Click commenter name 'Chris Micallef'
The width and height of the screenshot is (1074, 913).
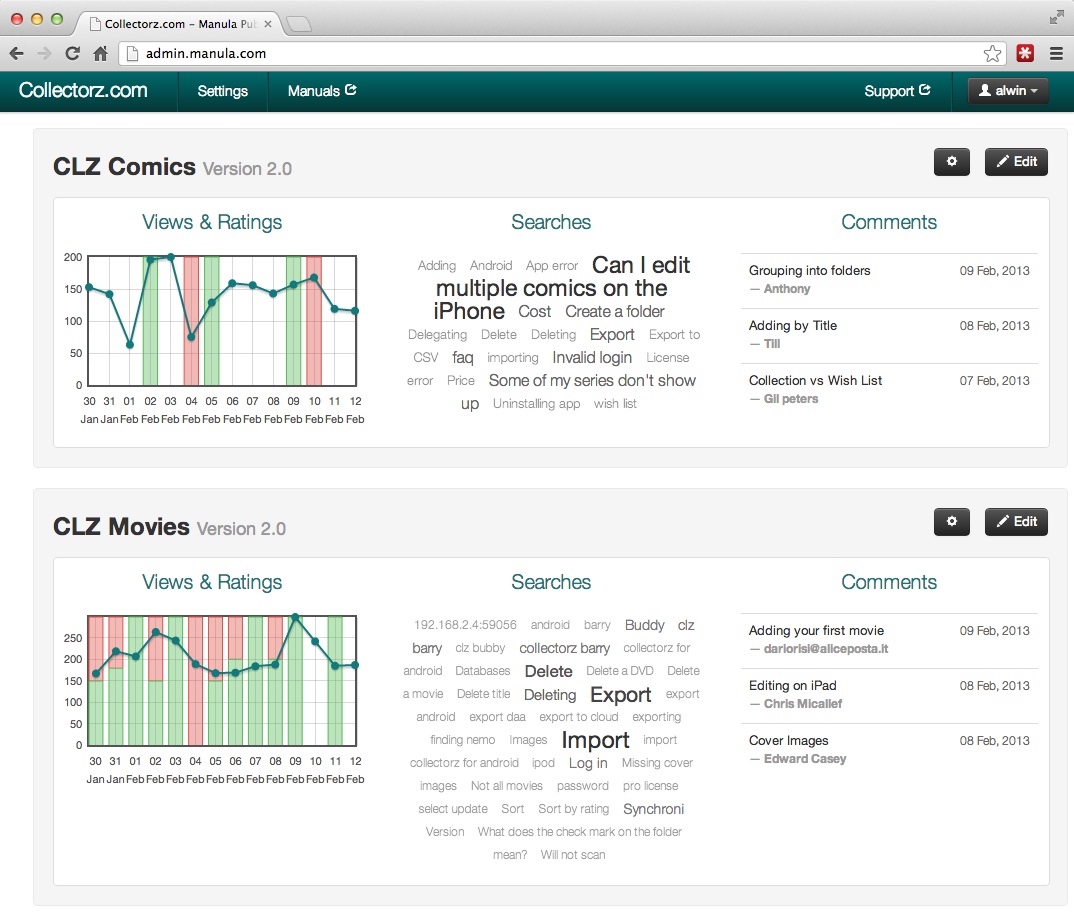click(x=803, y=704)
